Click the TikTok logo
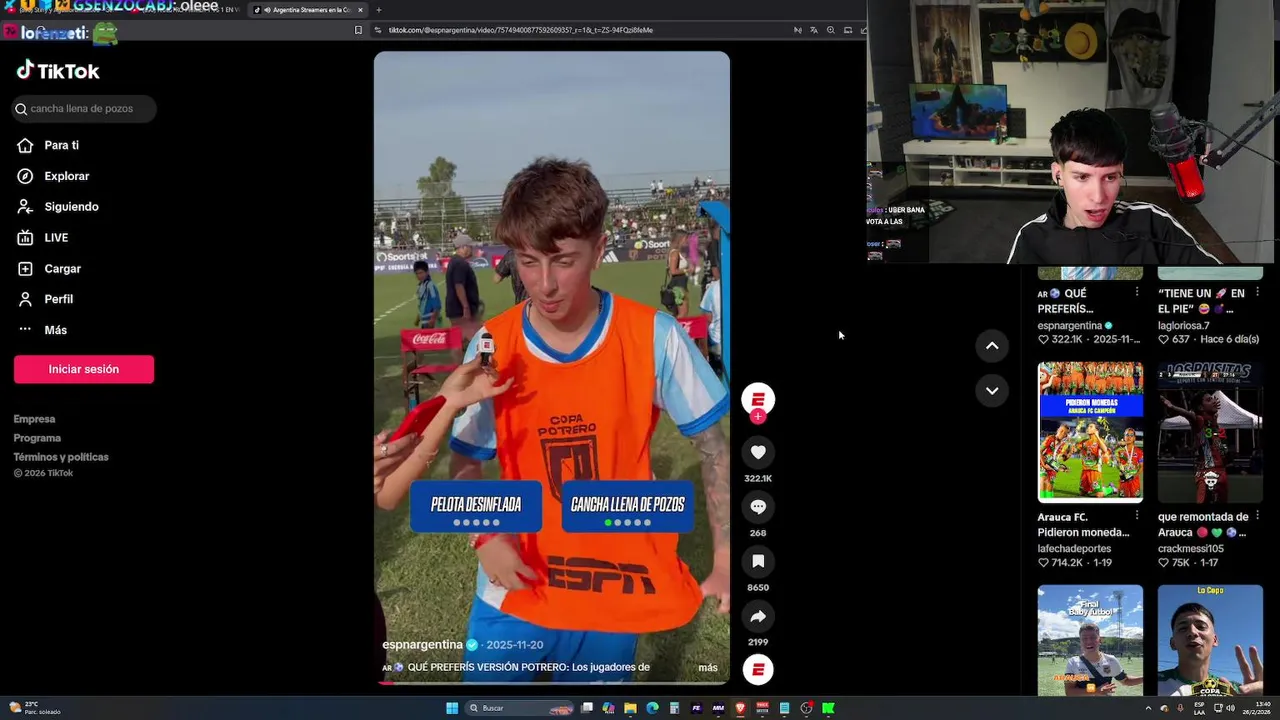 [58, 71]
